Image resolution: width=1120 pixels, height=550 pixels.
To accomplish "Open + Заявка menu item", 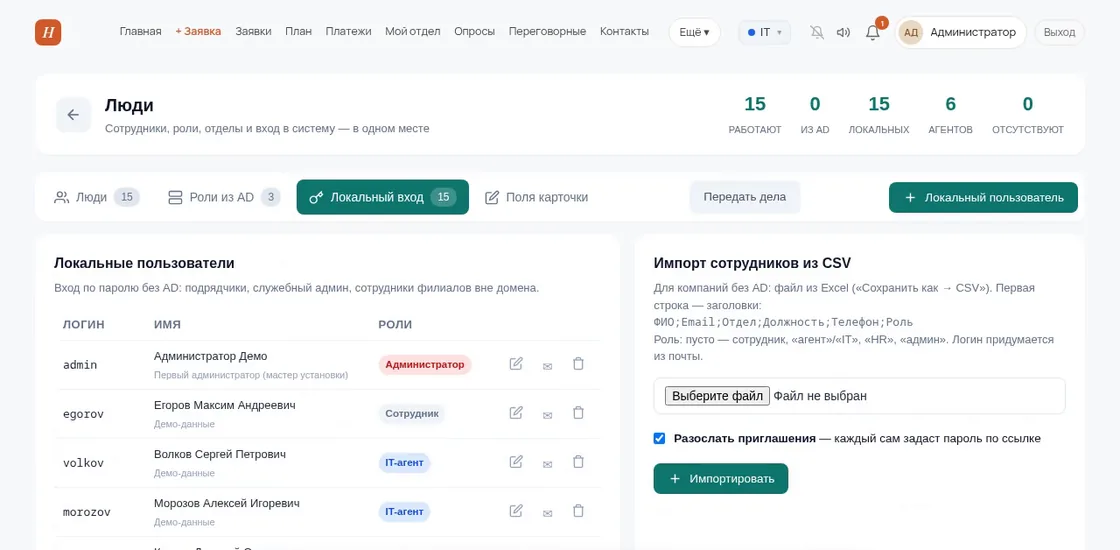I will [199, 31].
